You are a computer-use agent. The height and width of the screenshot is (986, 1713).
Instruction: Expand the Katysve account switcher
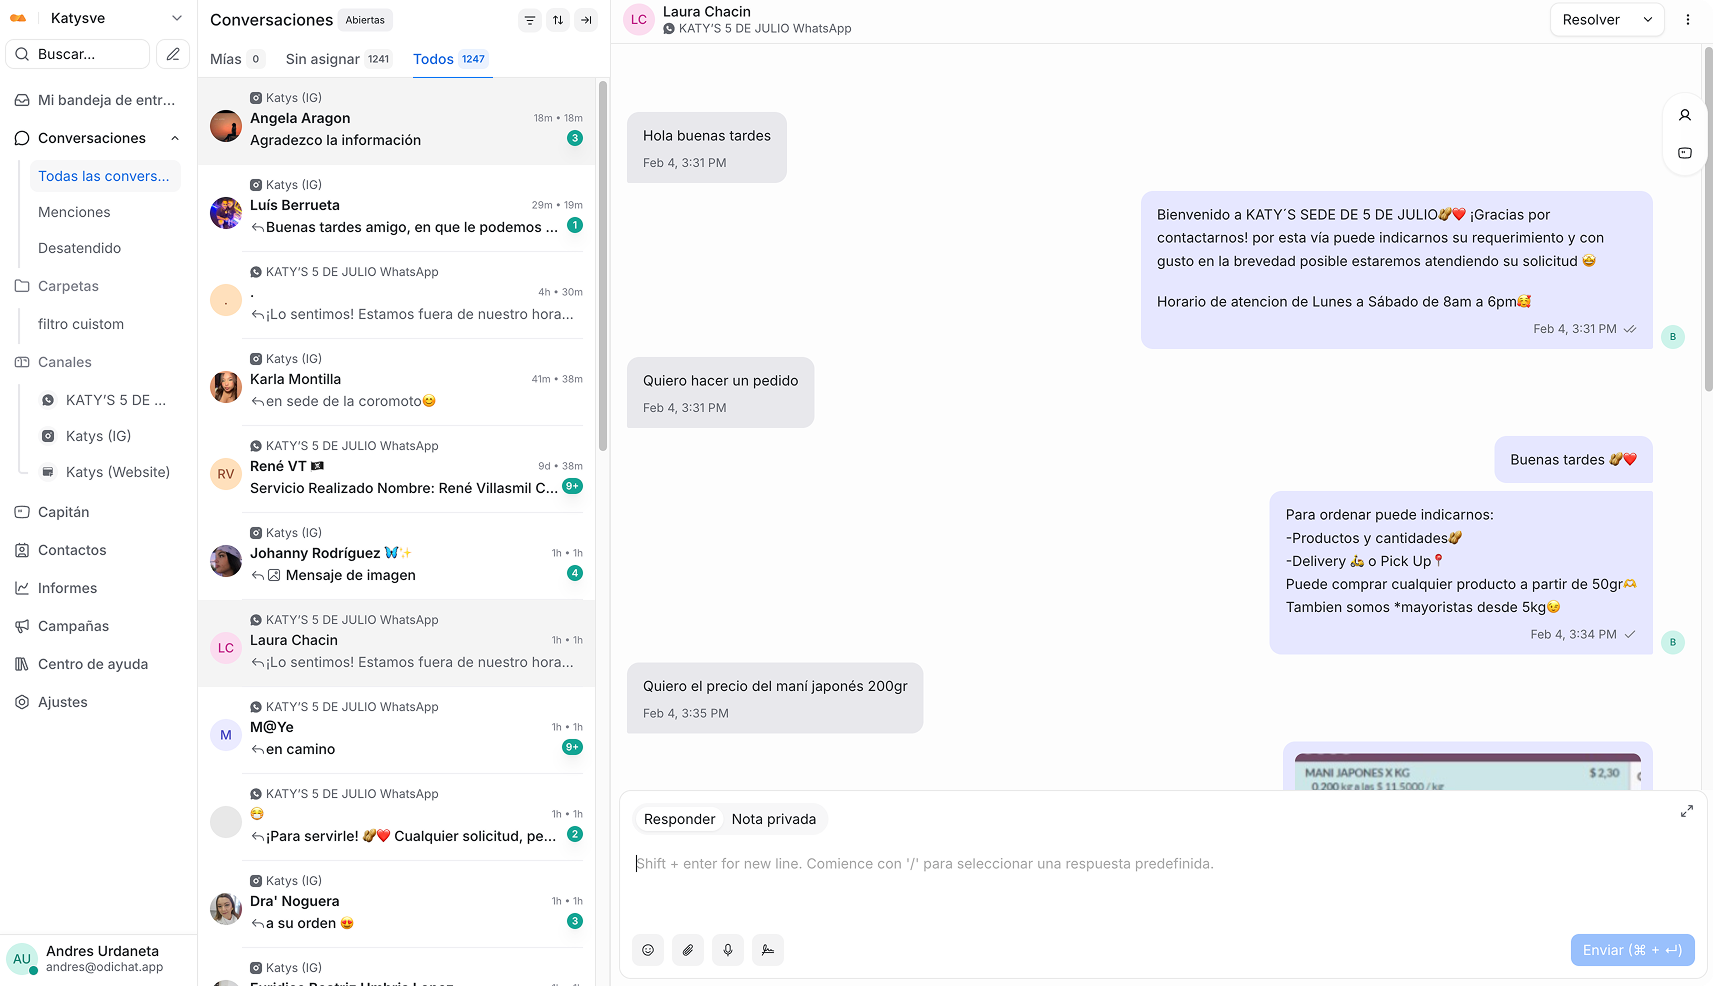coord(176,18)
